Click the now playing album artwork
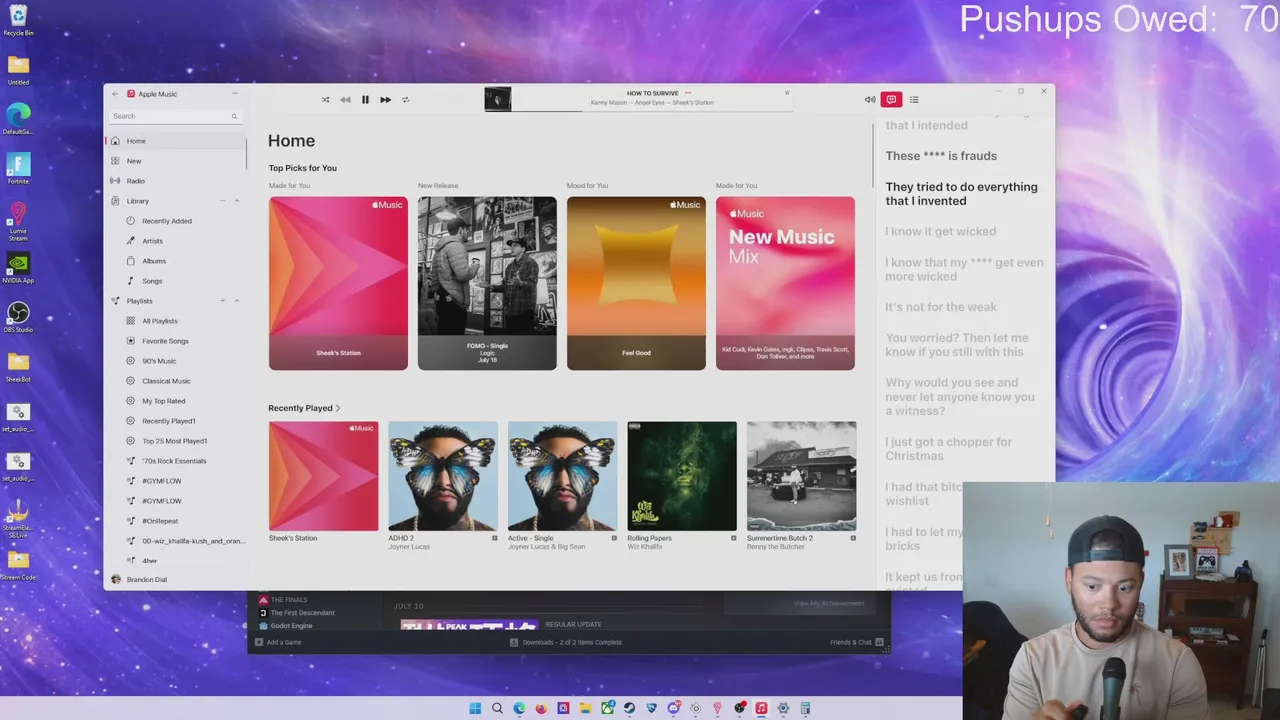Viewport: 1280px width, 720px height. [x=498, y=99]
